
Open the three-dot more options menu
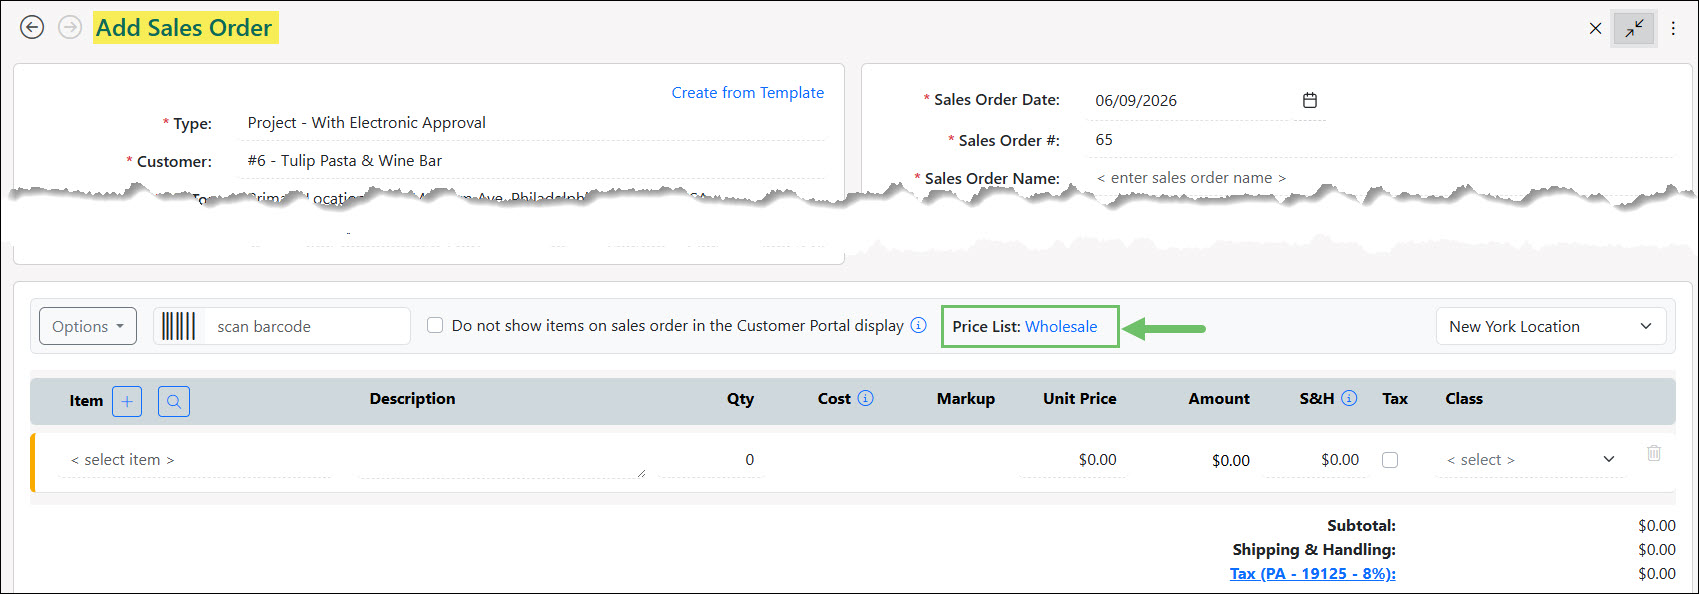(1673, 28)
